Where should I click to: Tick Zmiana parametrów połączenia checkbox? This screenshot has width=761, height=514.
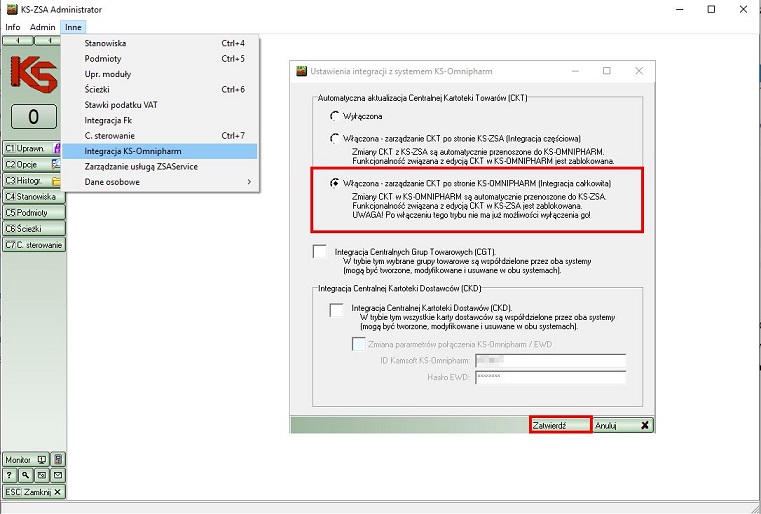(359, 344)
